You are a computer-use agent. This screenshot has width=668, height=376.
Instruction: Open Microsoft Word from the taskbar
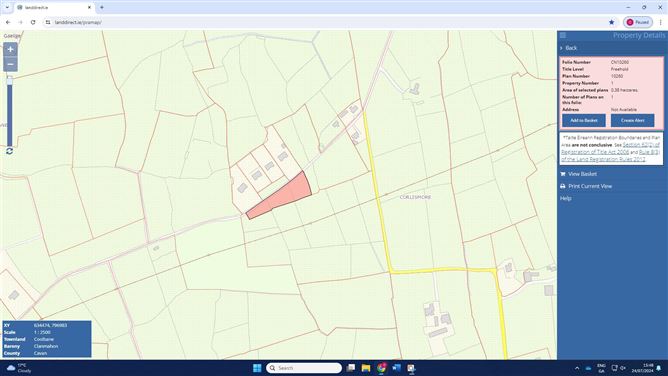click(x=396, y=368)
